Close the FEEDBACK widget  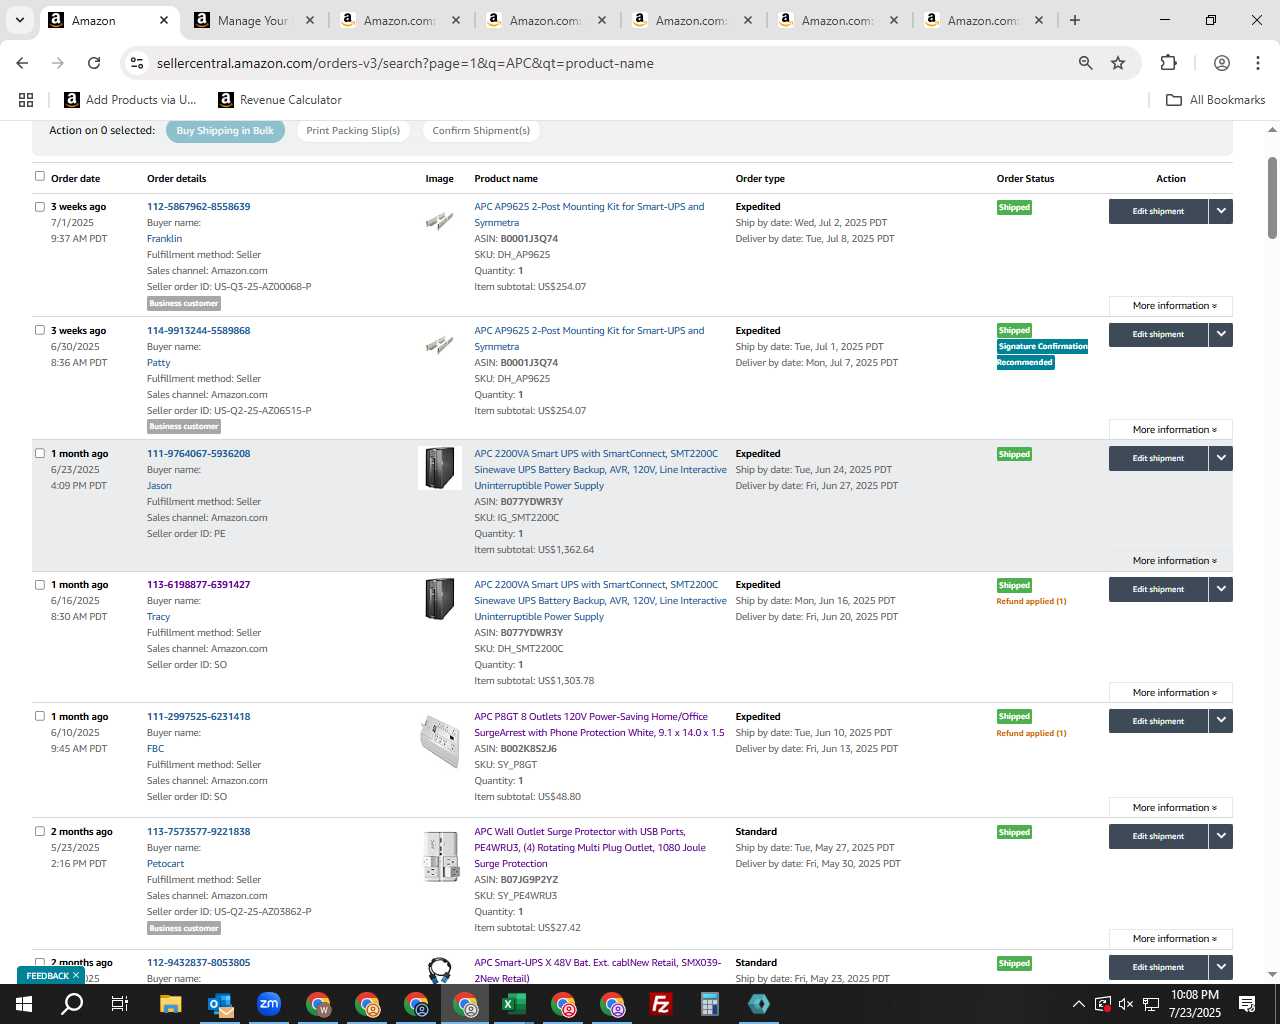(x=75, y=976)
